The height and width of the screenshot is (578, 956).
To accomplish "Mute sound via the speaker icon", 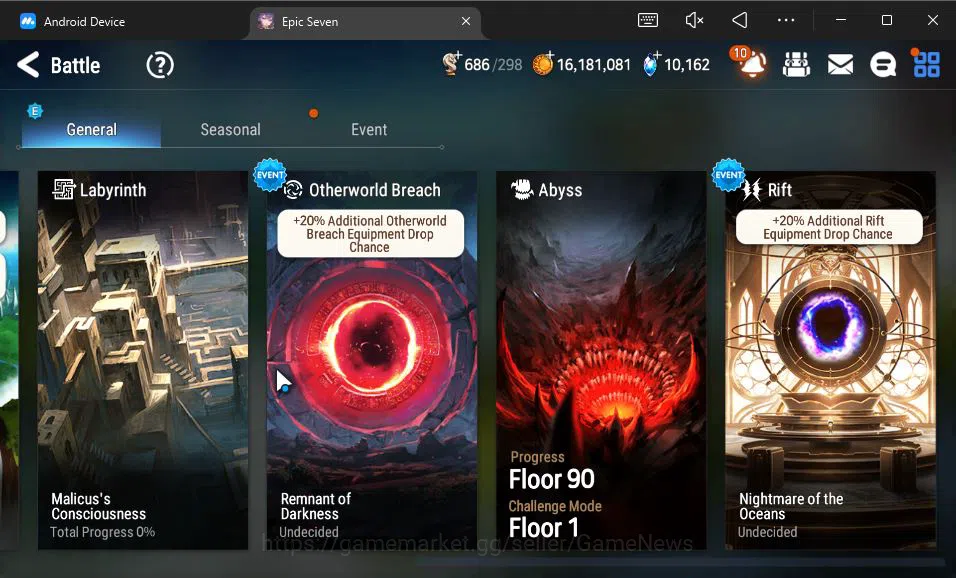I will click(694, 20).
